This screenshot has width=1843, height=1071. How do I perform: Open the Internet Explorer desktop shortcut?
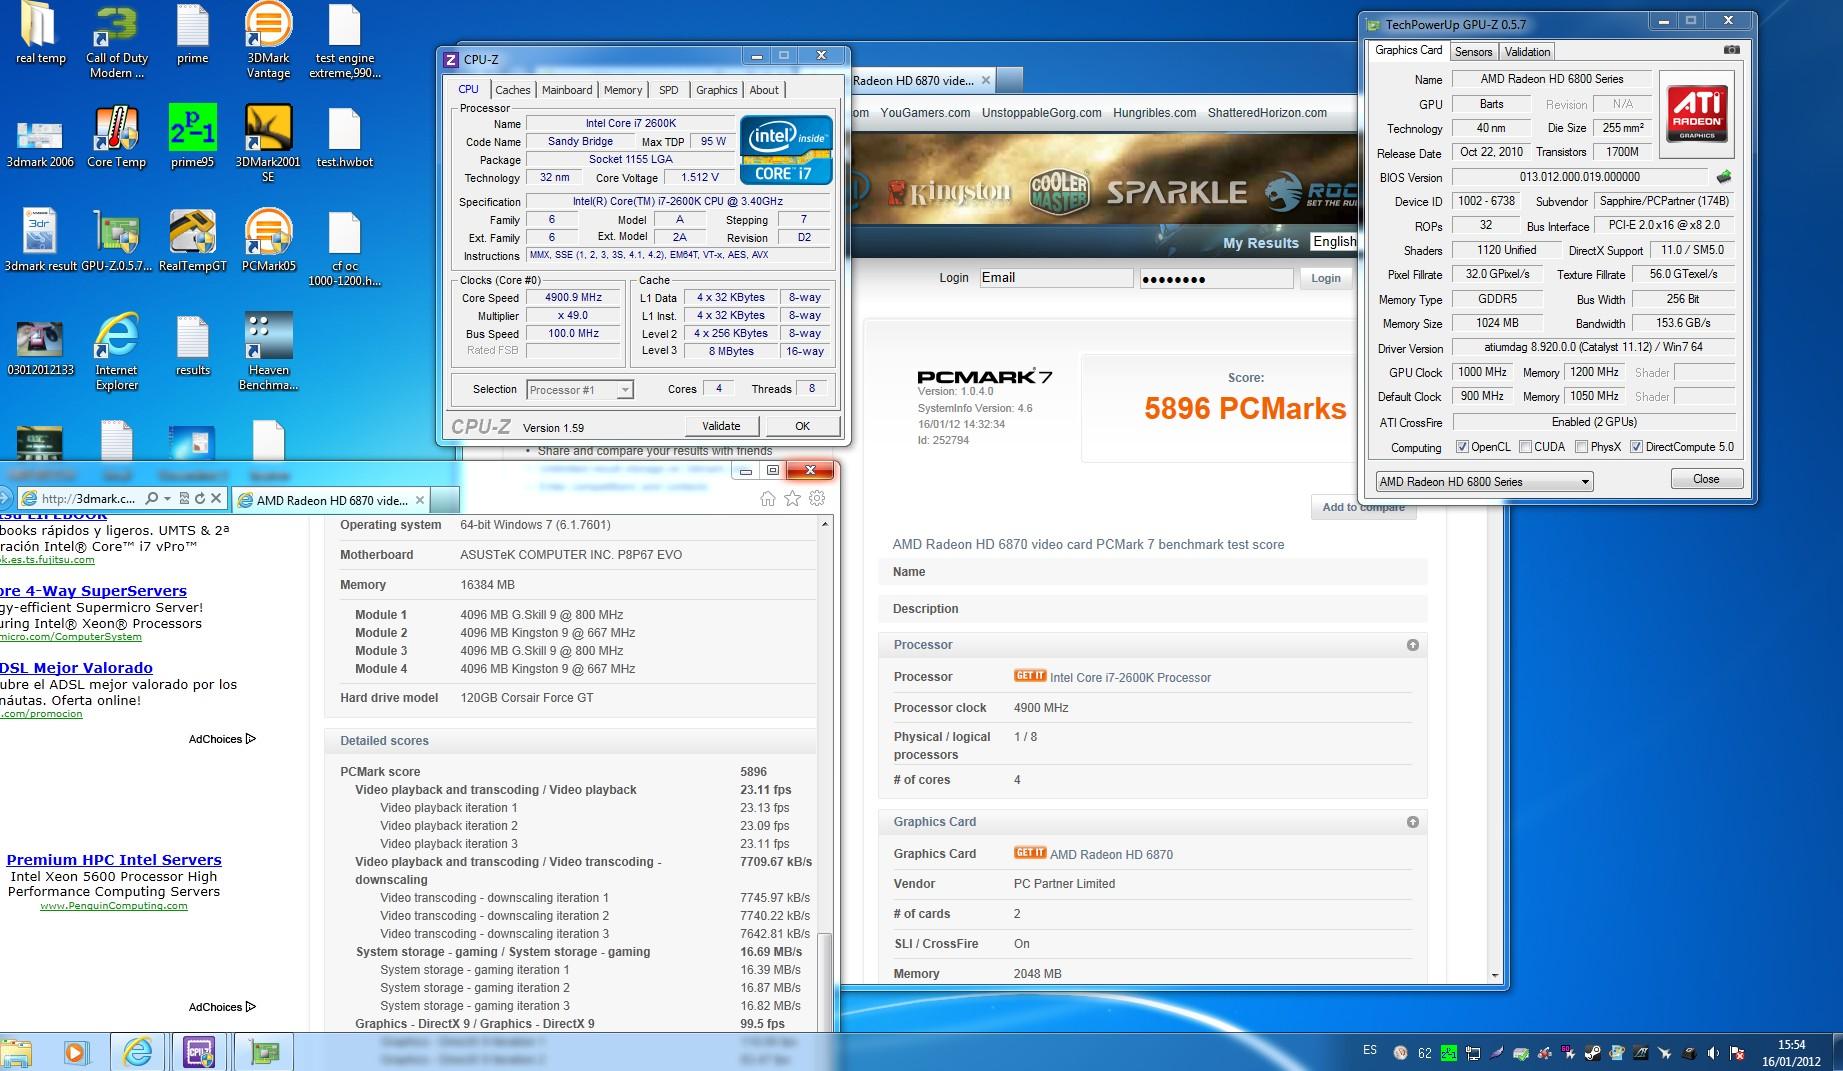tap(116, 352)
